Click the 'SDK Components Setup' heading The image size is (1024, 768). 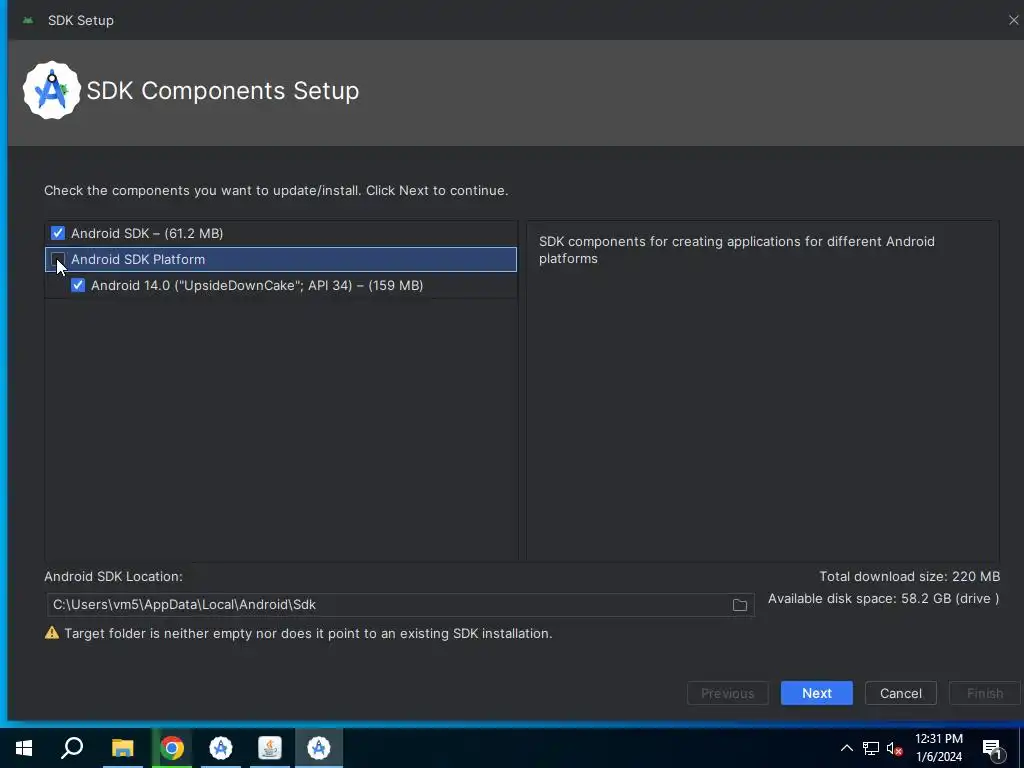pos(223,91)
